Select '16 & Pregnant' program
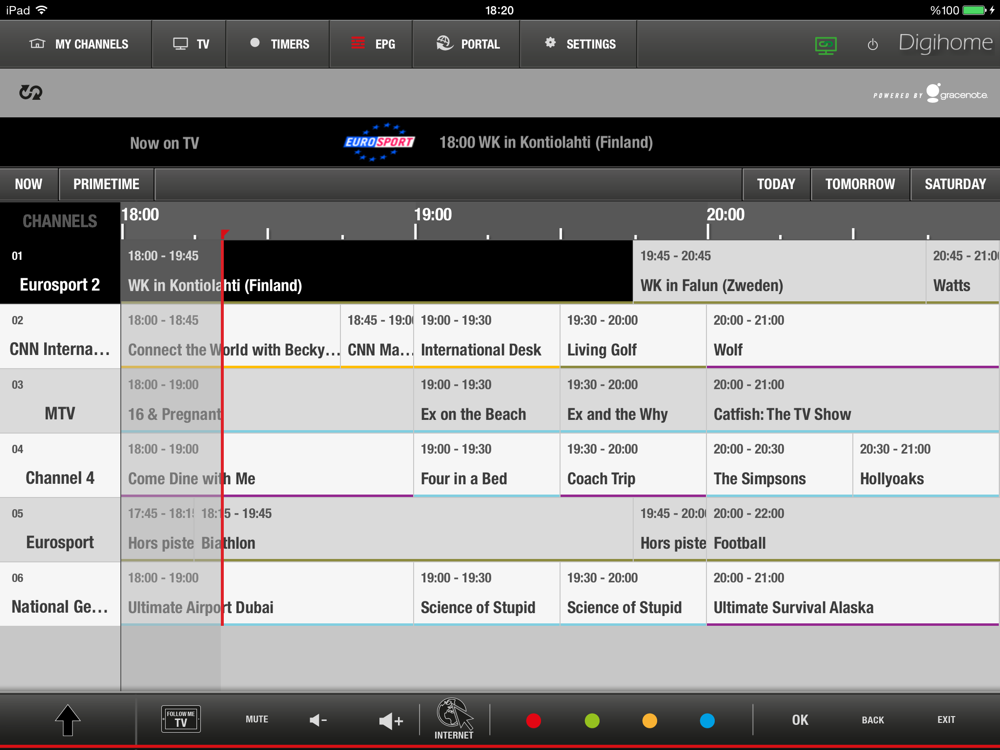The width and height of the screenshot is (1000, 750). [267, 401]
